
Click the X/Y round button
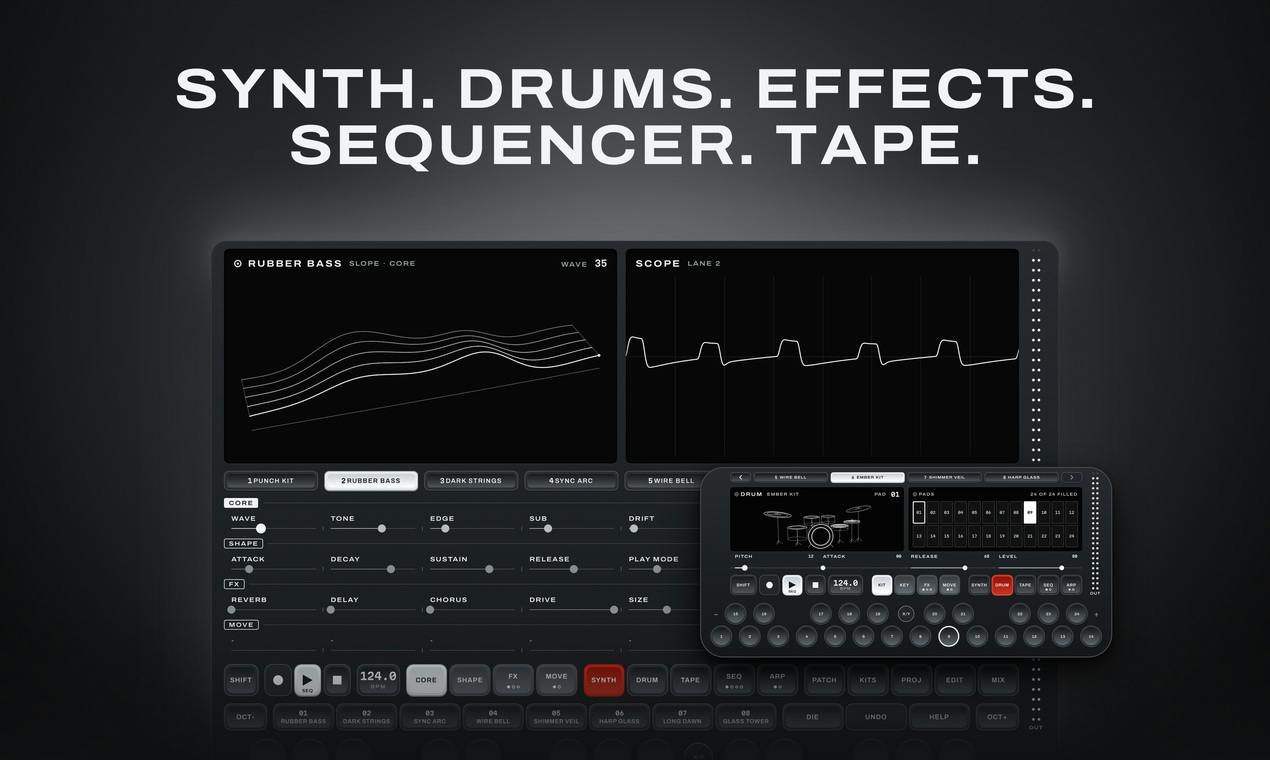click(x=906, y=614)
